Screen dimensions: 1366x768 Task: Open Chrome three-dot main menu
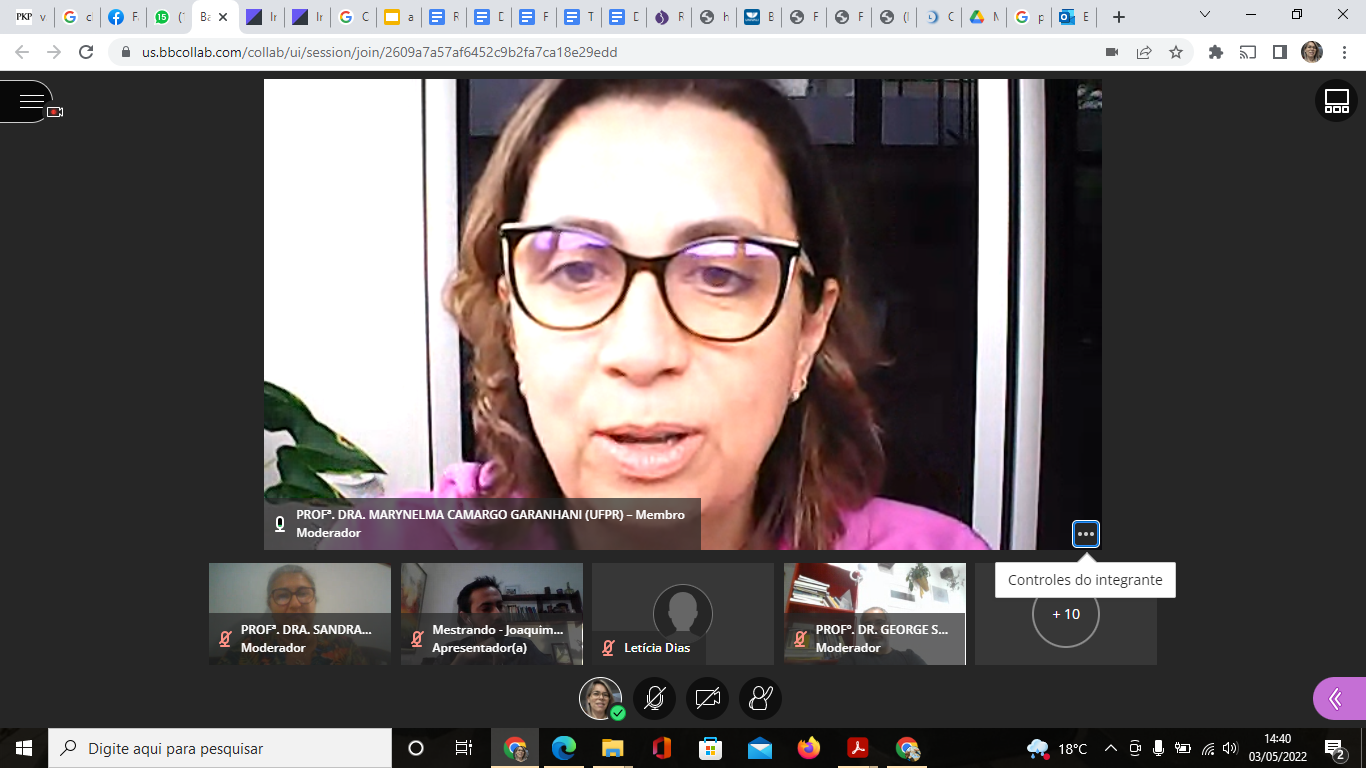(x=1344, y=52)
